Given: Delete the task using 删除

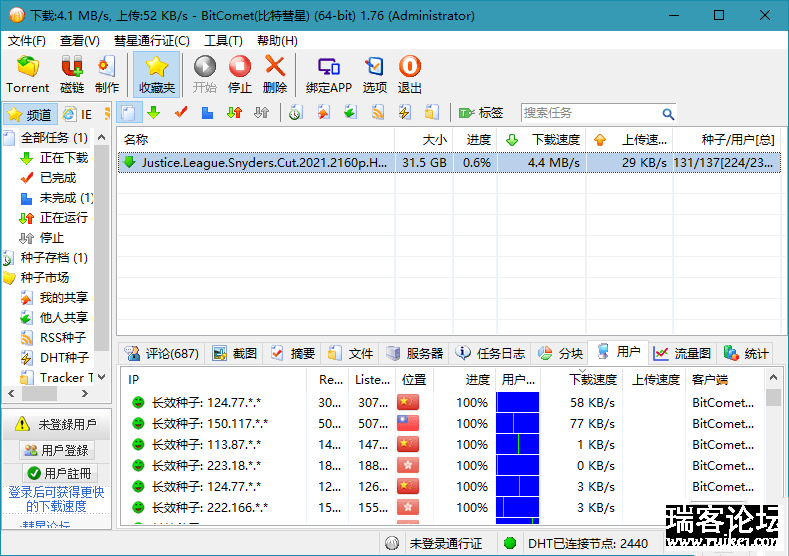Looking at the screenshot, I should [x=275, y=74].
